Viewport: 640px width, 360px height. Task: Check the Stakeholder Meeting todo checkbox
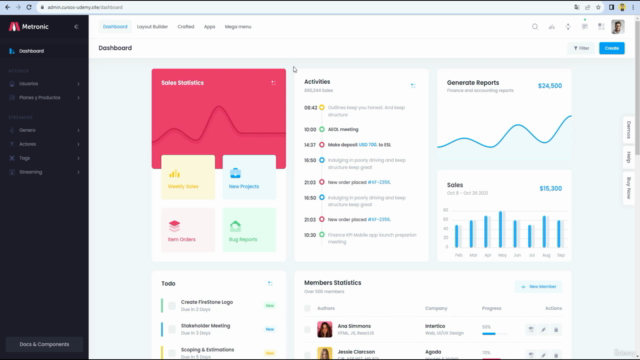pyautogui.click(x=172, y=329)
